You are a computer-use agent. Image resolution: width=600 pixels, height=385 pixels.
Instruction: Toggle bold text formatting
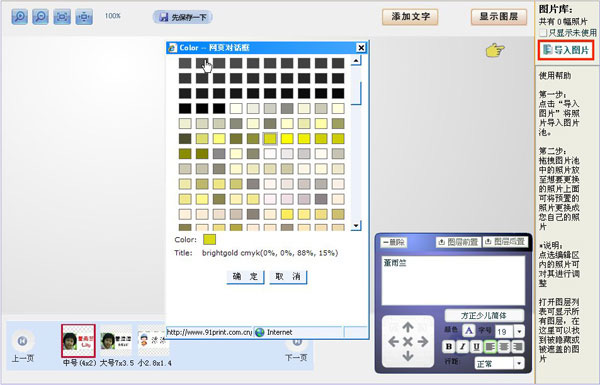coord(449,347)
